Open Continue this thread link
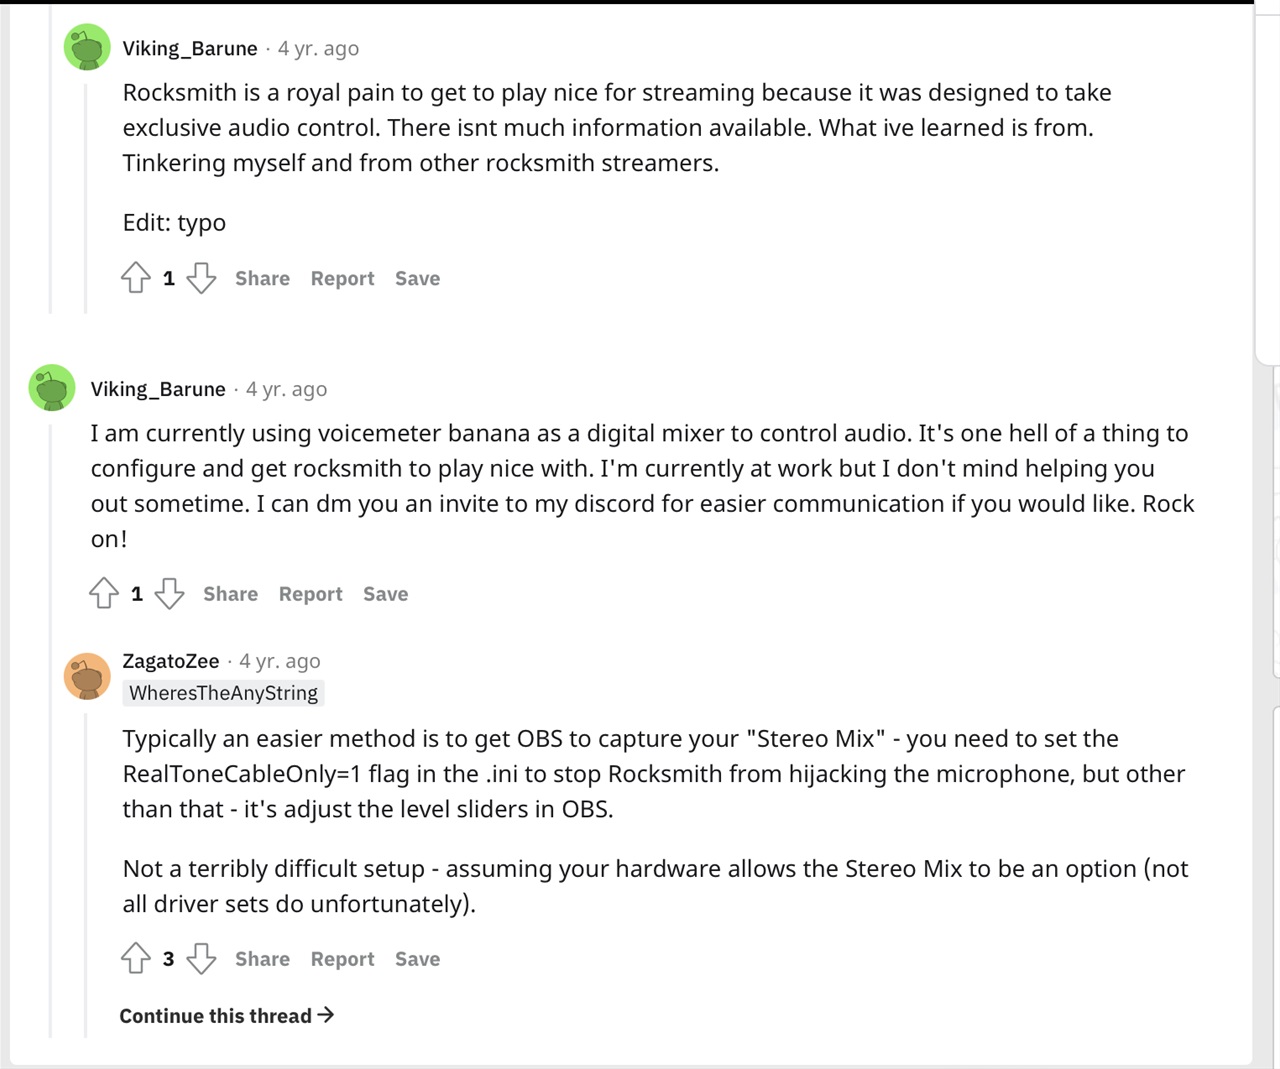This screenshot has height=1069, width=1280. tap(226, 1015)
